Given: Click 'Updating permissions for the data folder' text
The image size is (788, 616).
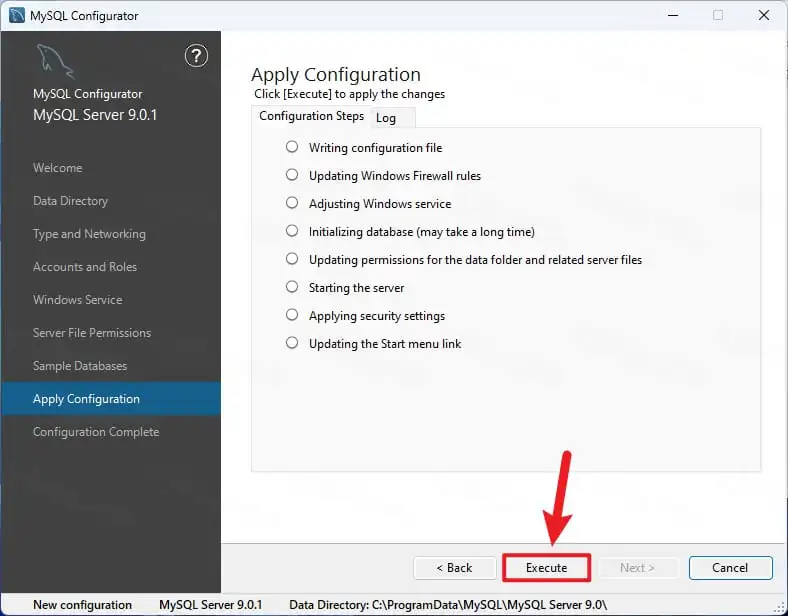Looking at the screenshot, I should (475, 260).
